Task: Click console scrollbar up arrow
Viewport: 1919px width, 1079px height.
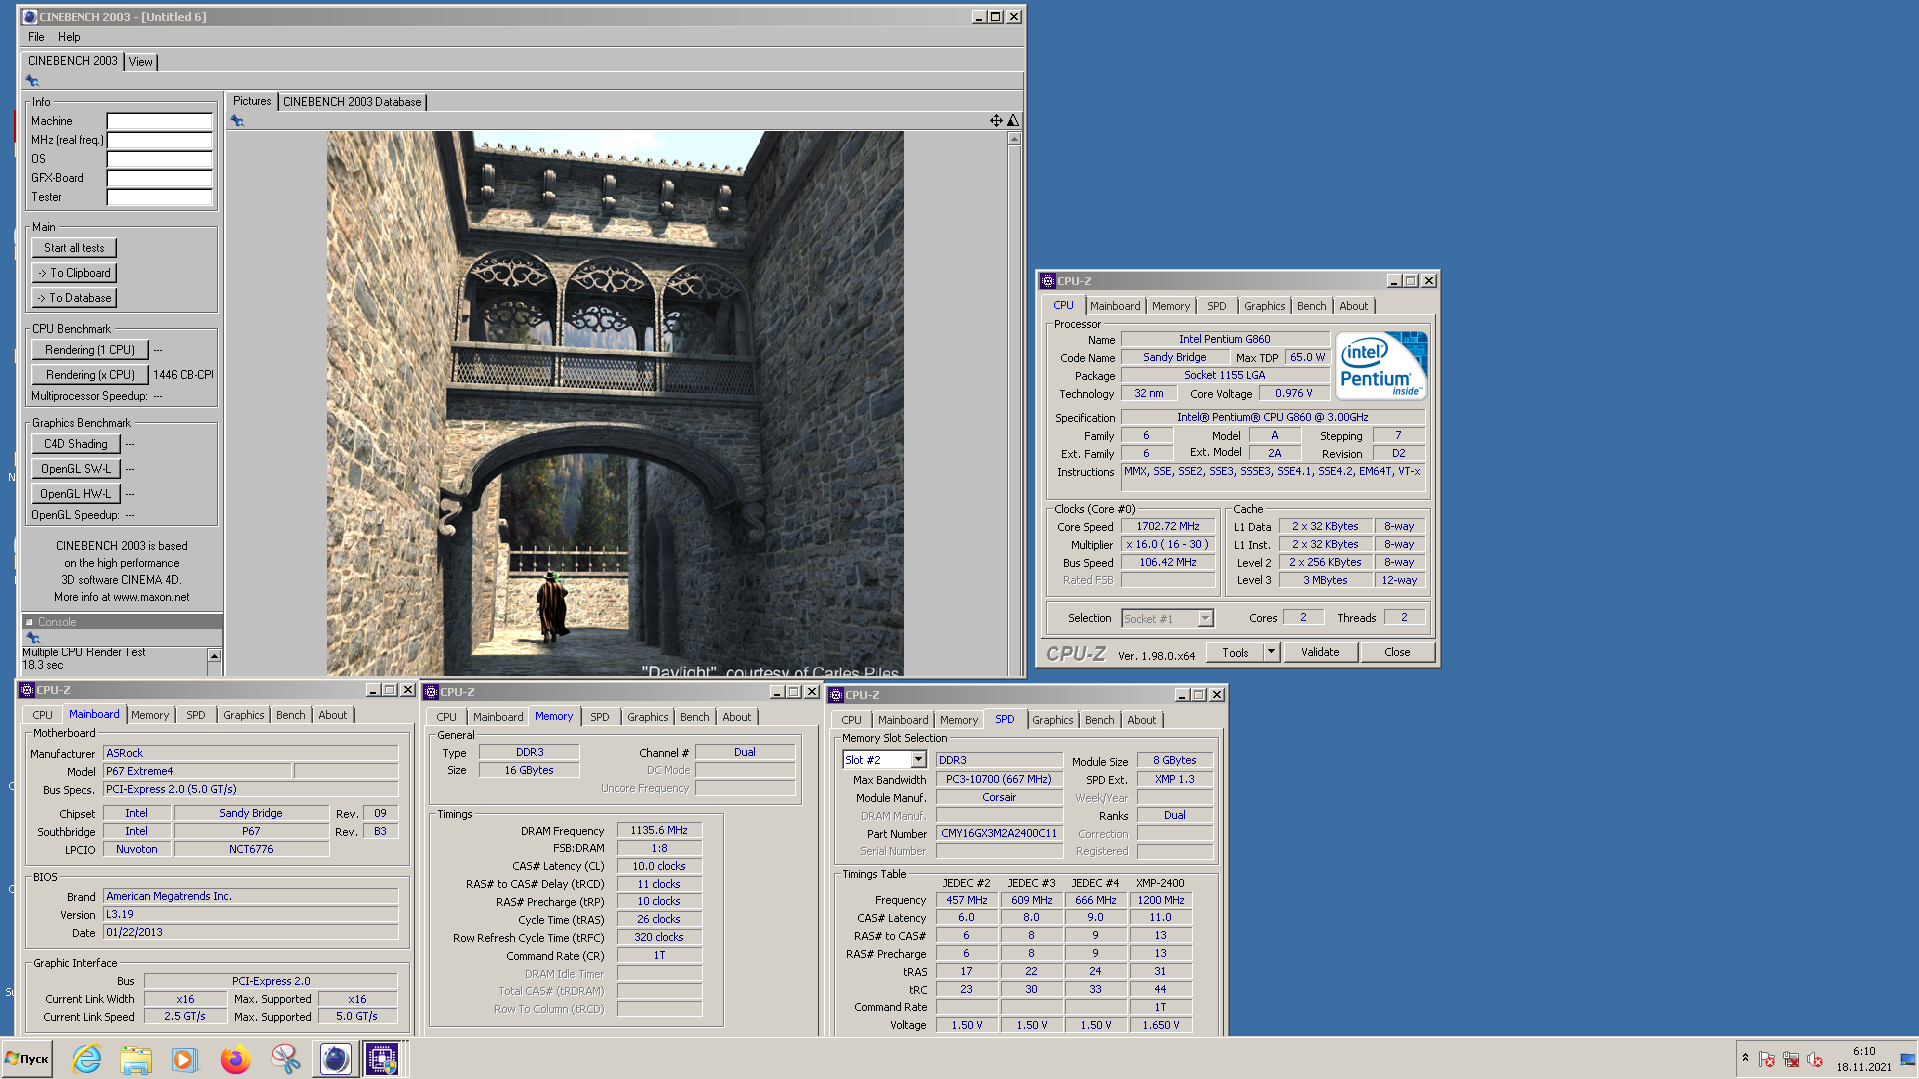Action: (214, 656)
